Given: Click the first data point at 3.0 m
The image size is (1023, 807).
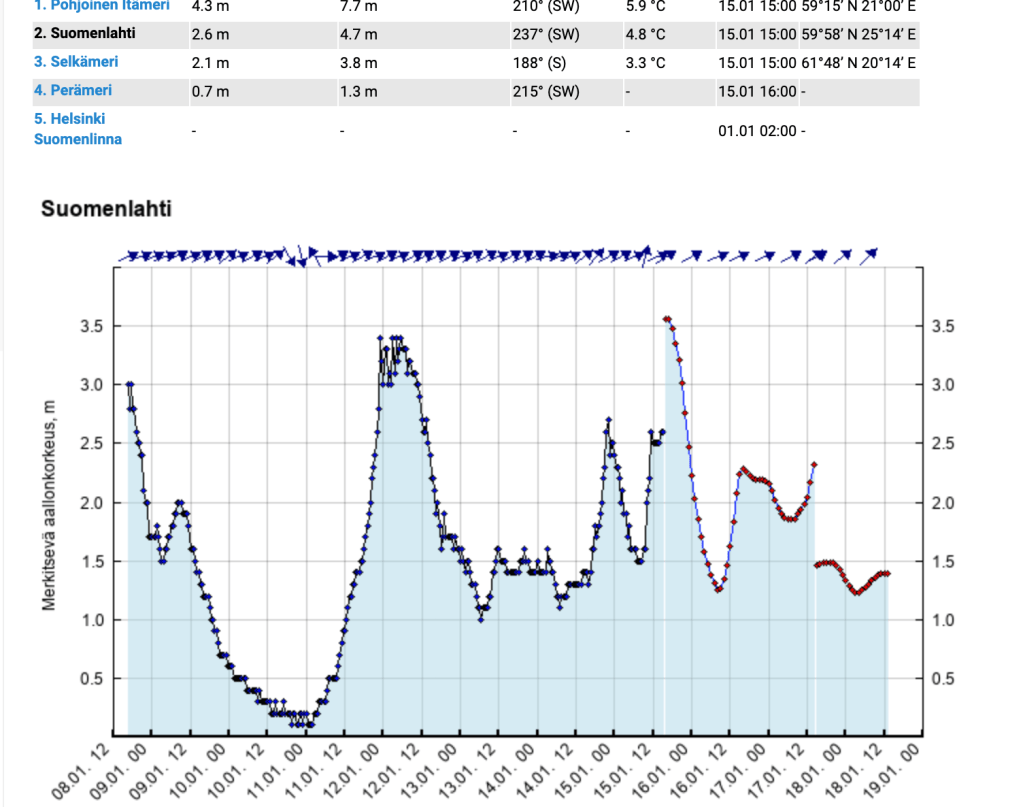Looking at the screenshot, I should [129, 385].
